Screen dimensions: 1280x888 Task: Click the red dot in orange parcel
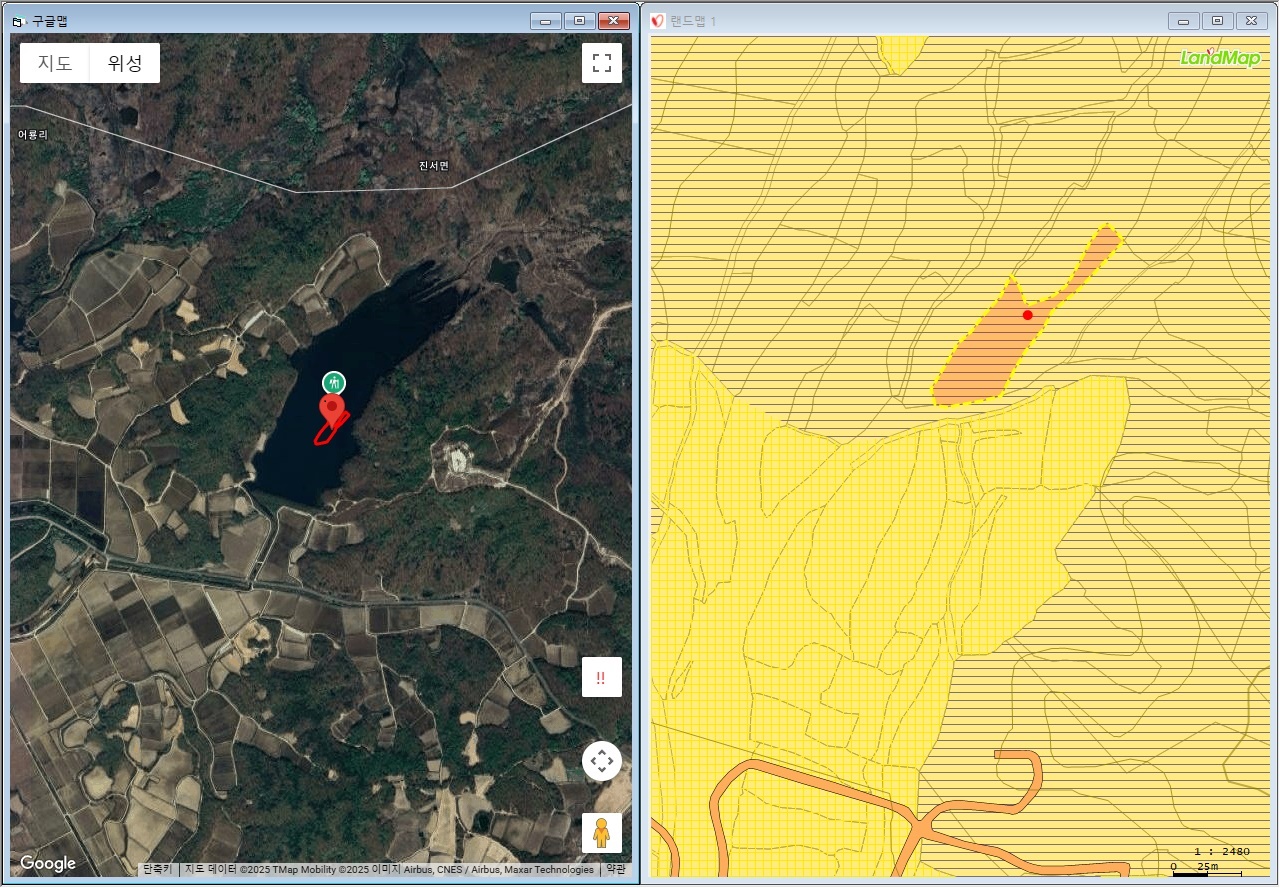click(1027, 315)
